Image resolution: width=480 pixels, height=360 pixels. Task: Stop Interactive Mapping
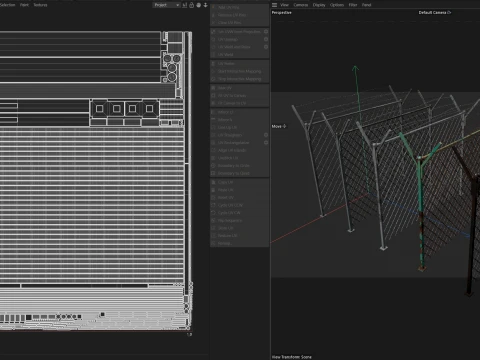[240, 79]
